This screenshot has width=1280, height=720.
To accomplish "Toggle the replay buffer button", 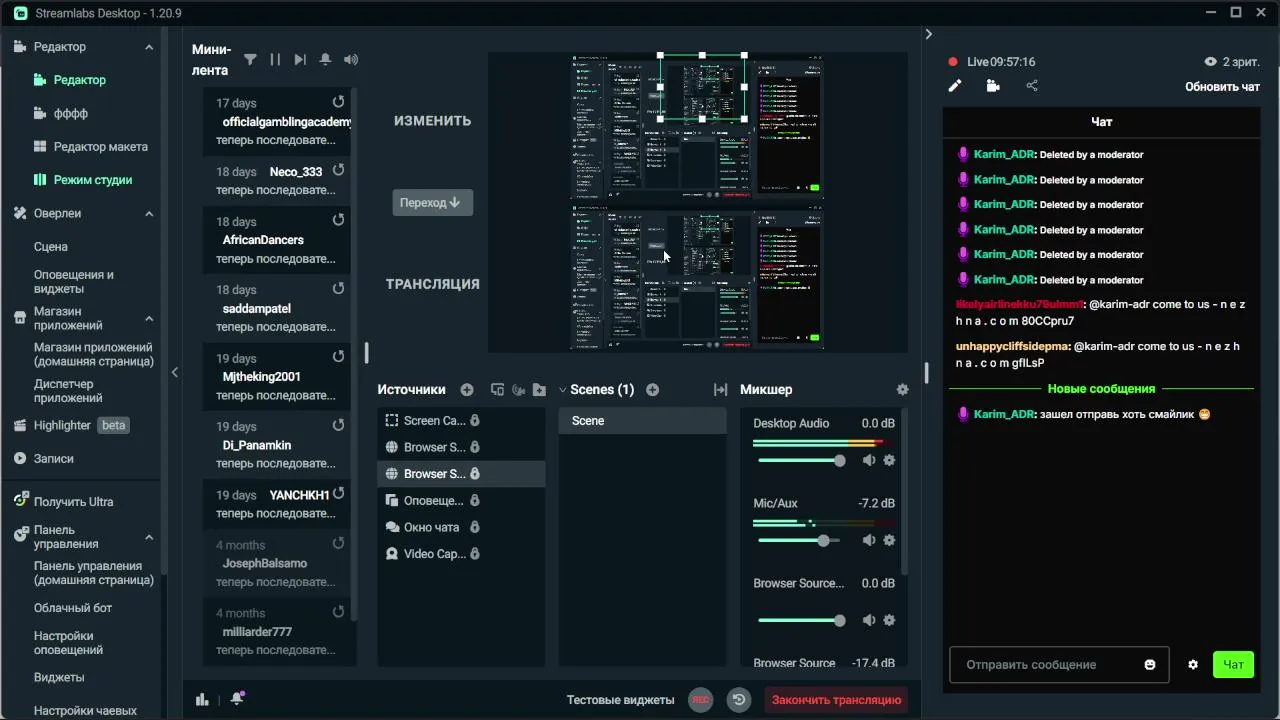I will tap(739, 700).
